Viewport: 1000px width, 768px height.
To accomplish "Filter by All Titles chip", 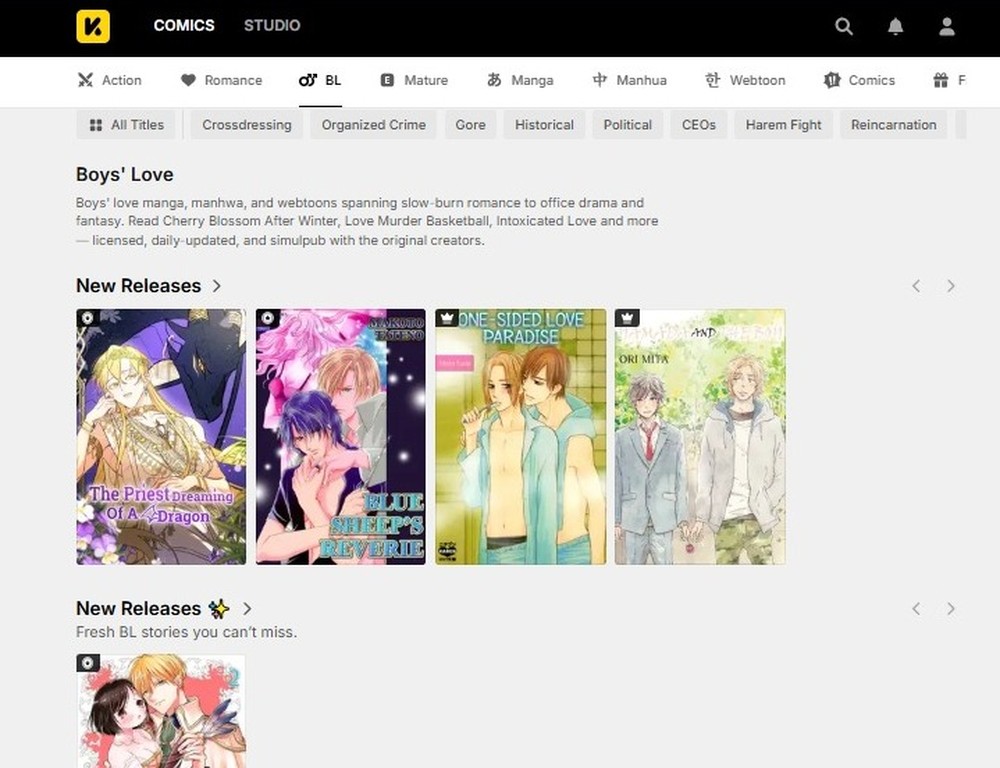I will pyautogui.click(x=127, y=125).
